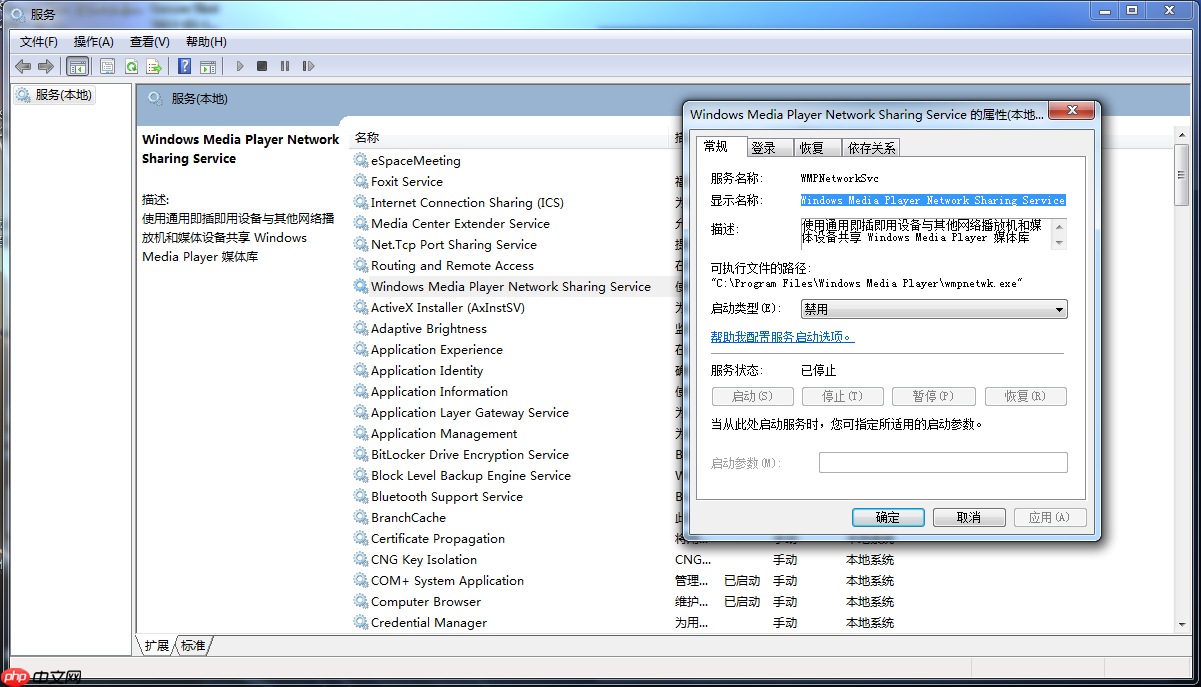Select the Application Identity service
Screen dimensions: 1201x687
427,370
